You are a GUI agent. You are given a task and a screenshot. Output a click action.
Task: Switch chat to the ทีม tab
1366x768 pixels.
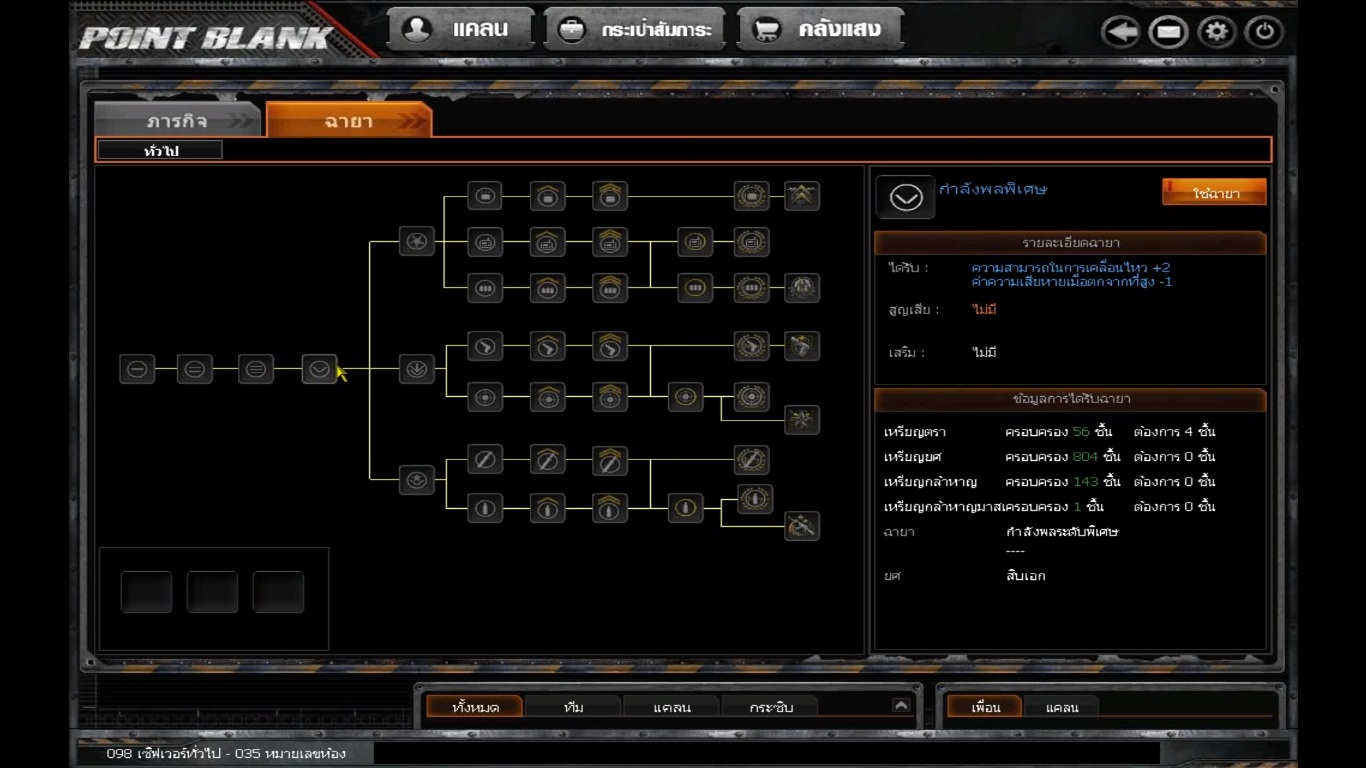(x=573, y=707)
